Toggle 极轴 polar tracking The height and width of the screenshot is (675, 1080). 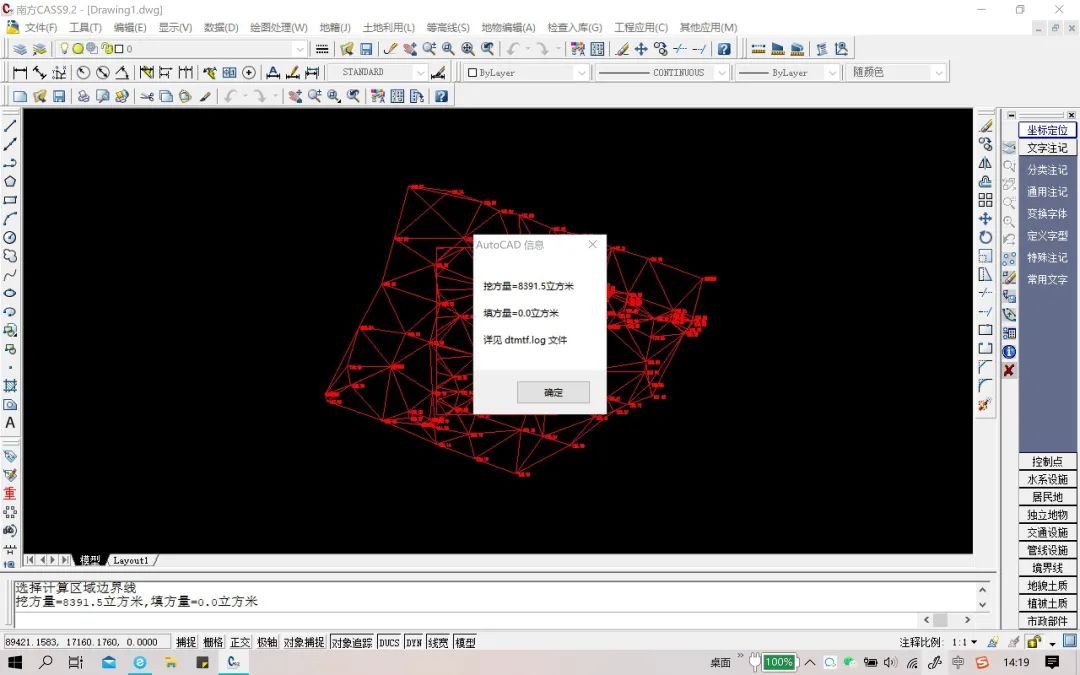tap(267, 643)
